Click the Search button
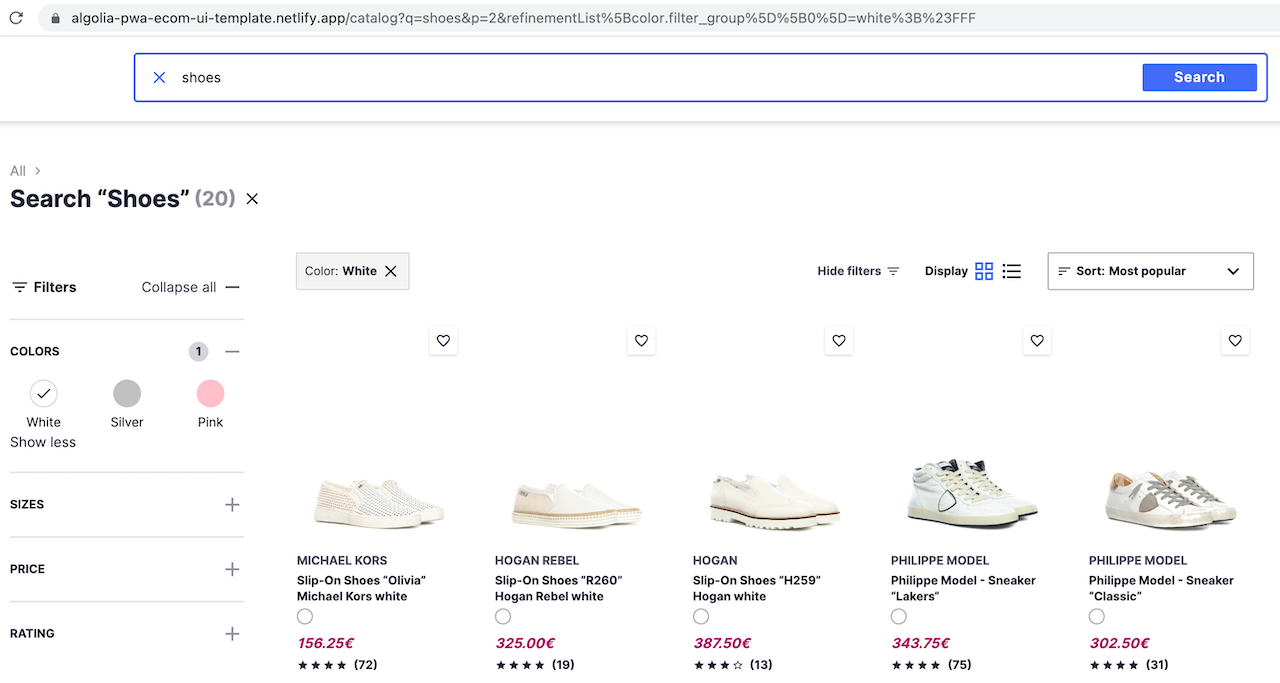Screen dimensions: 1280x683 click(1199, 77)
